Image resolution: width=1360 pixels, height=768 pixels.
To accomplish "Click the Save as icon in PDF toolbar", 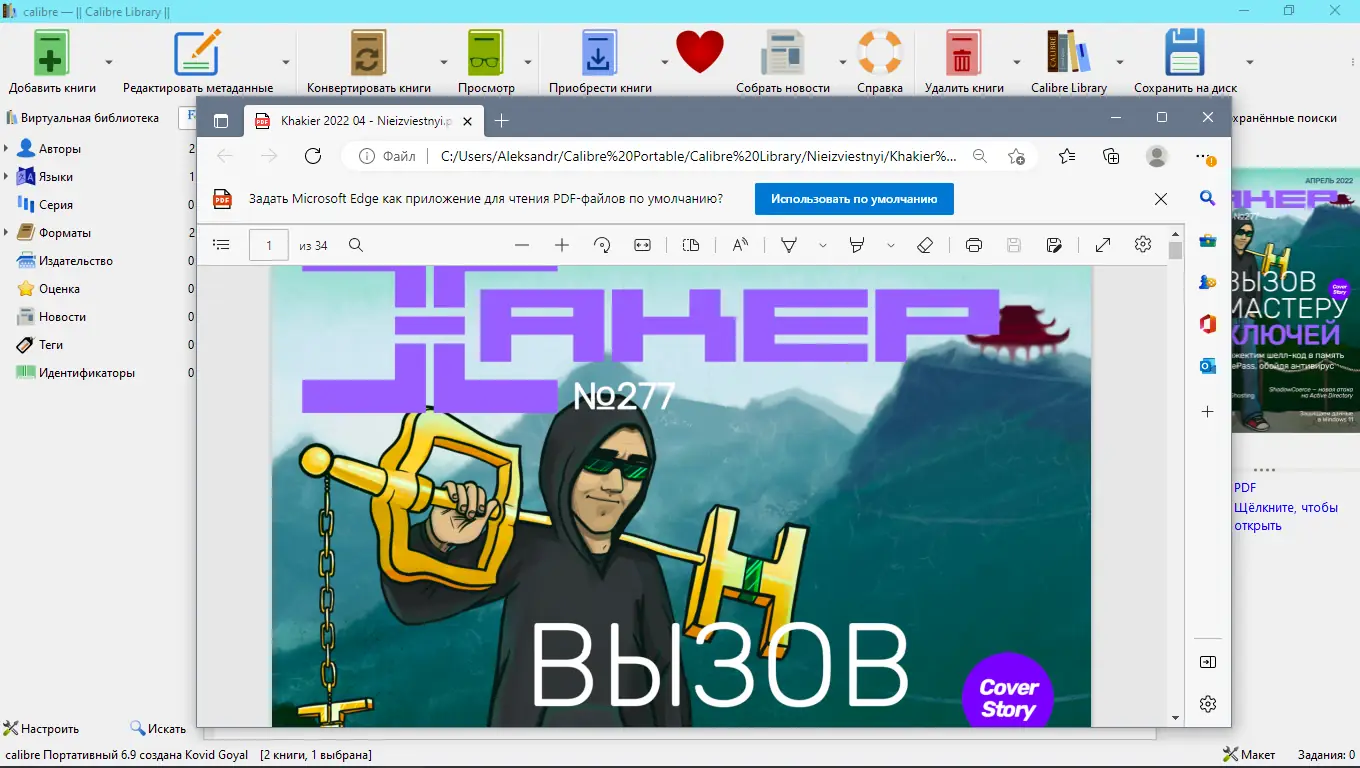I will (1054, 245).
